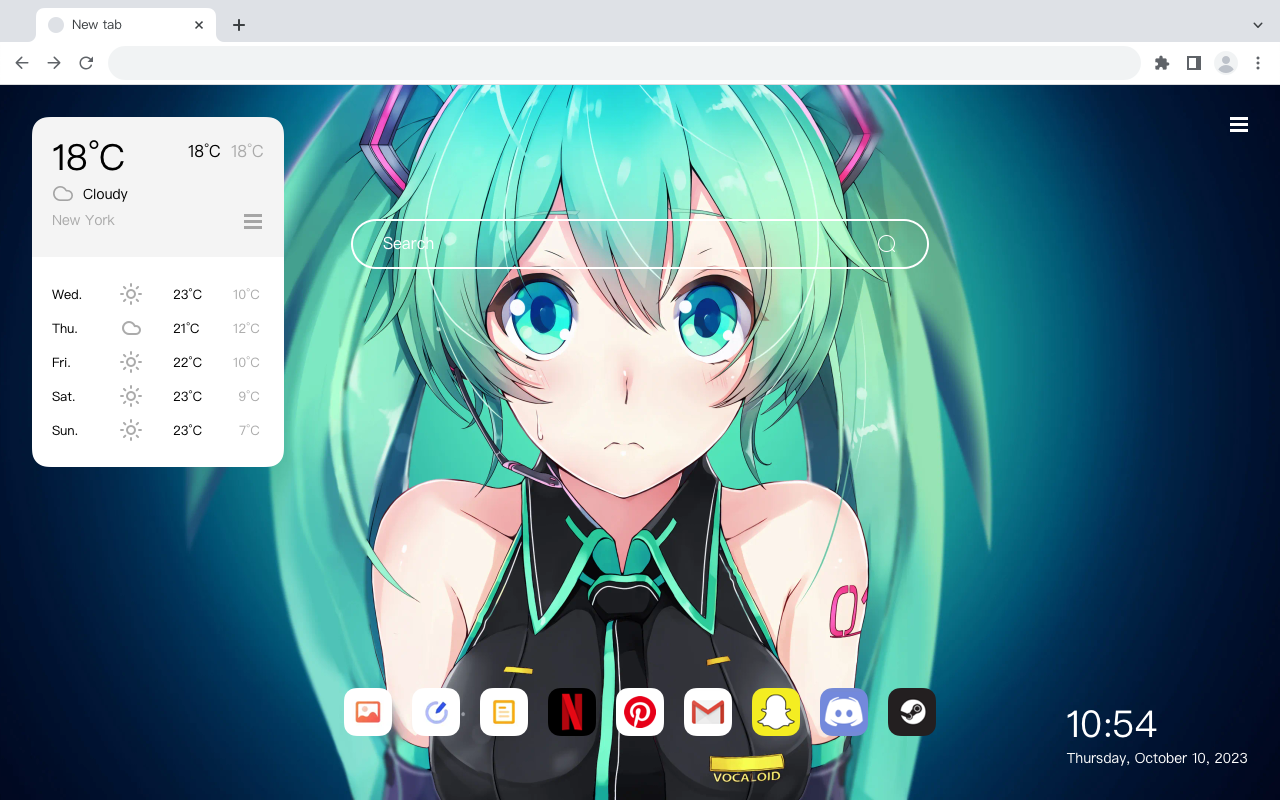Launch the Pinterest shortcut
The image size is (1280, 800).
tap(640, 712)
